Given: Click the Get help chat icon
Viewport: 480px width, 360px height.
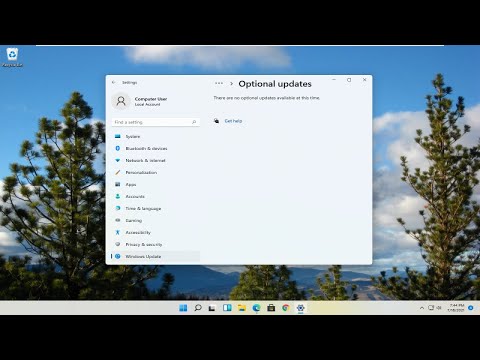Looking at the screenshot, I should coord(217,121).
